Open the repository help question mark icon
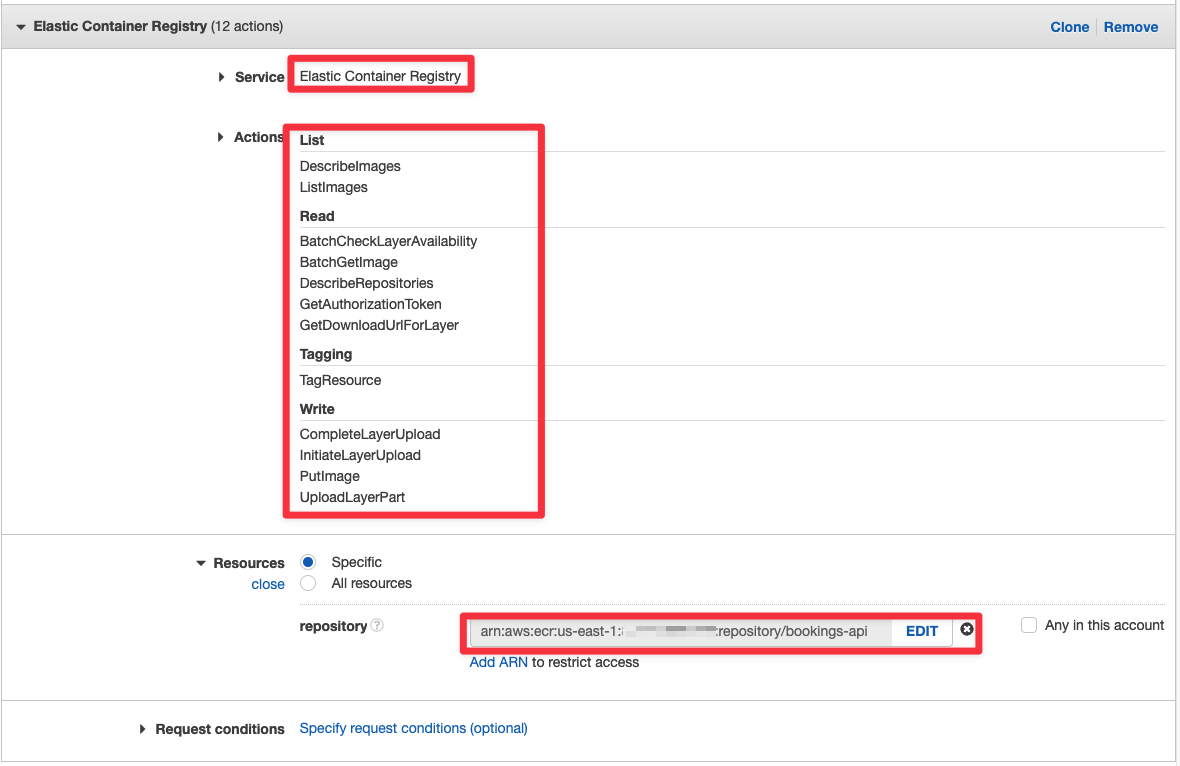The width and height of the screenshot is (1180, 766). pyautogui.click(x=378, y=625)
